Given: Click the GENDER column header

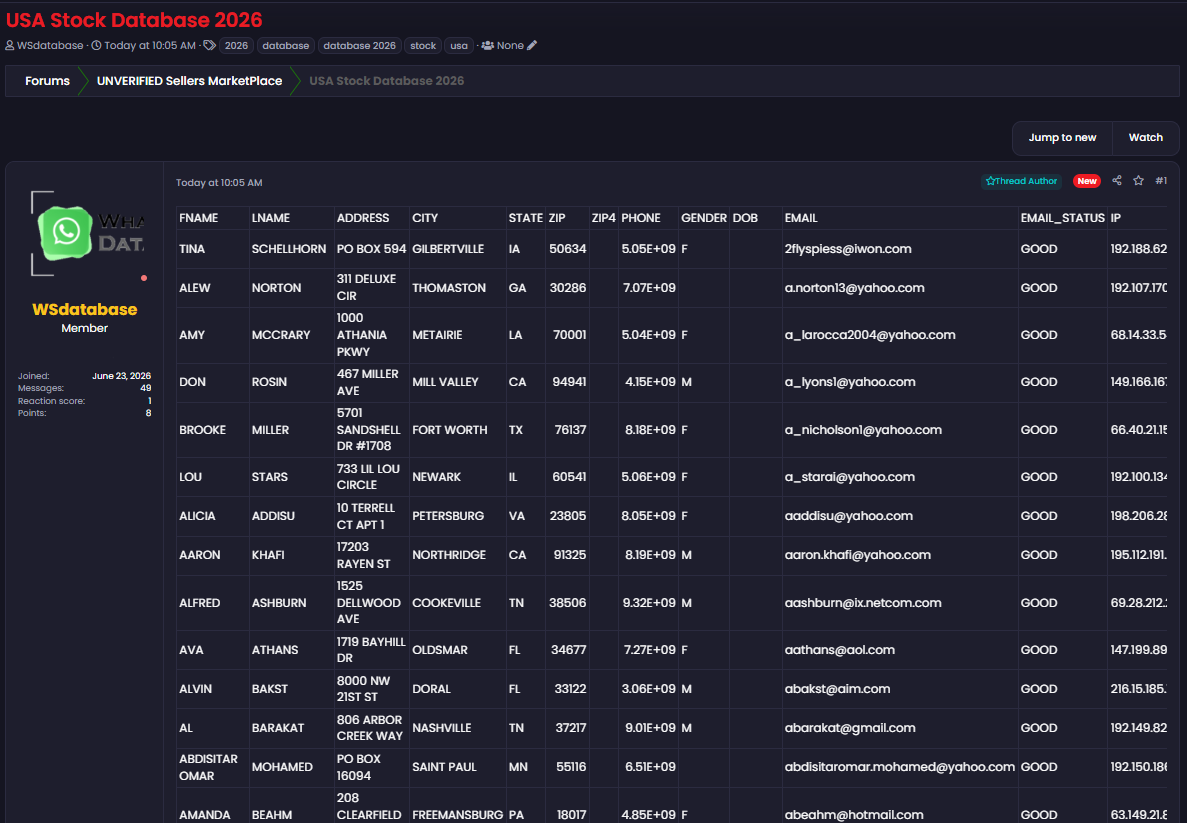Looking at the screenshot, I should (x=703, y=218).
